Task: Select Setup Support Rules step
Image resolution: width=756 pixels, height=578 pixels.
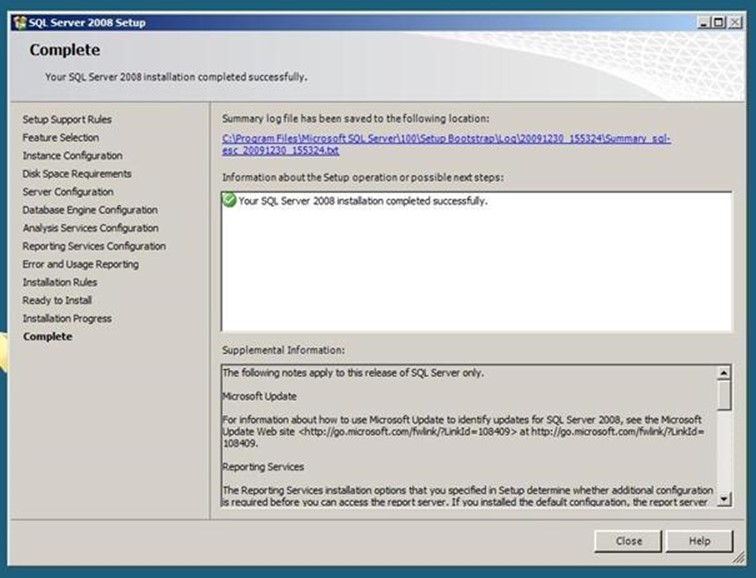Action: (67, 119)
